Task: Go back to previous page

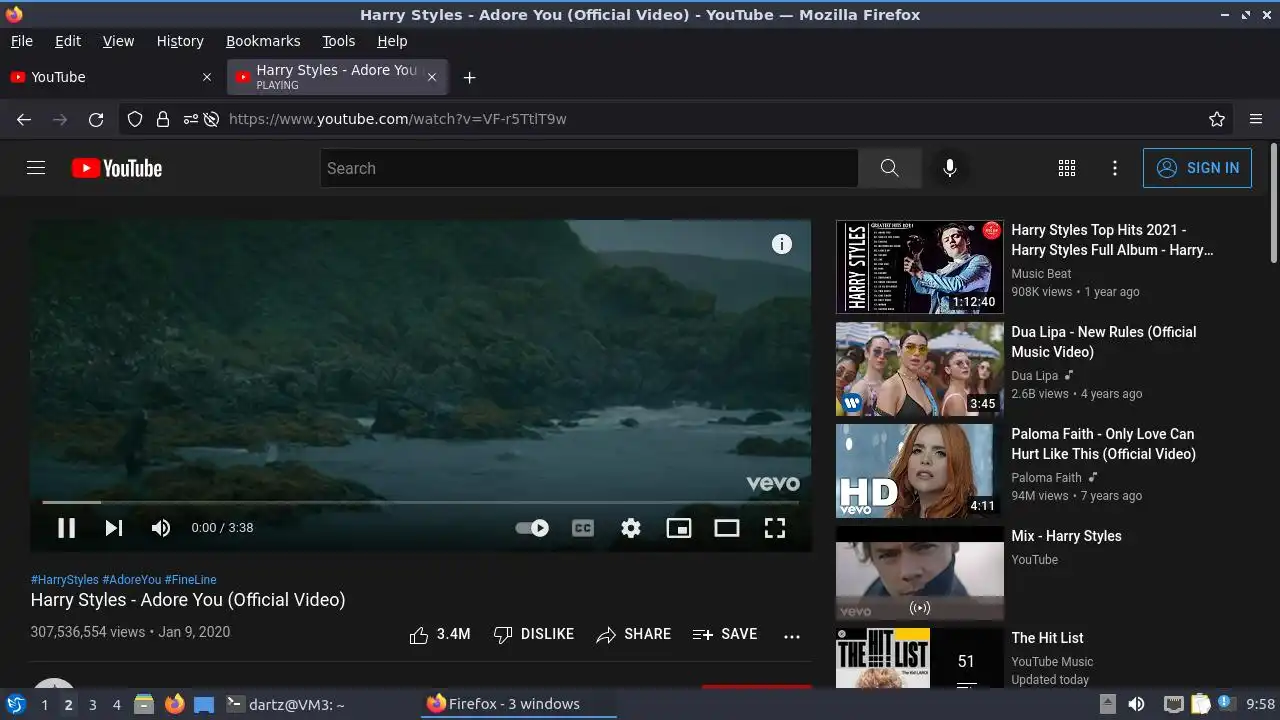Action: [x=24, y=119]
